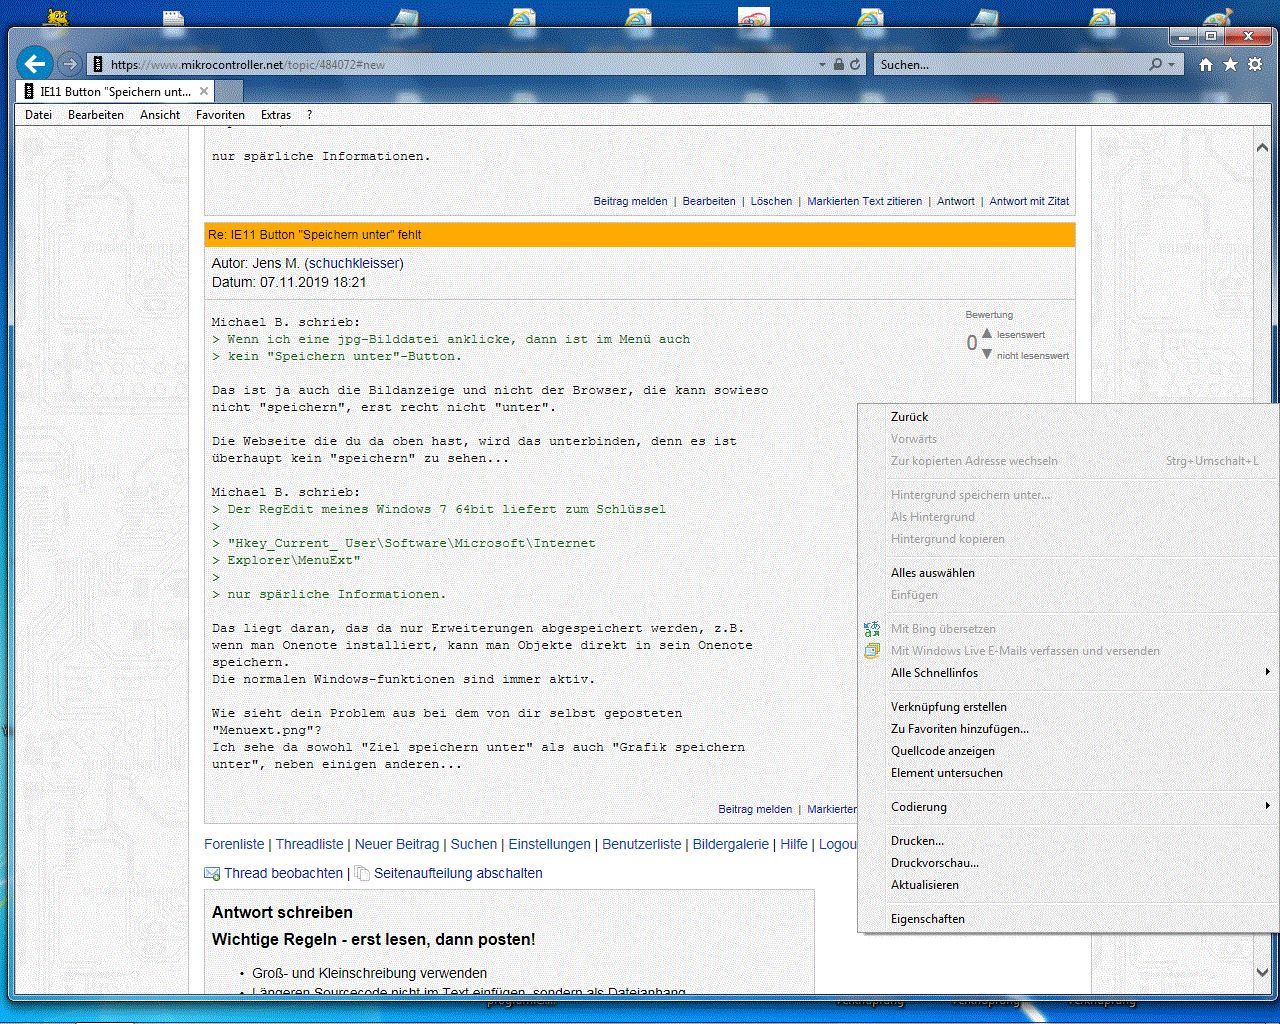This screenshot has height=1024, width=1280.
Task: Click the Antwort mit Zitat link
Action: tap(1029, 201)
